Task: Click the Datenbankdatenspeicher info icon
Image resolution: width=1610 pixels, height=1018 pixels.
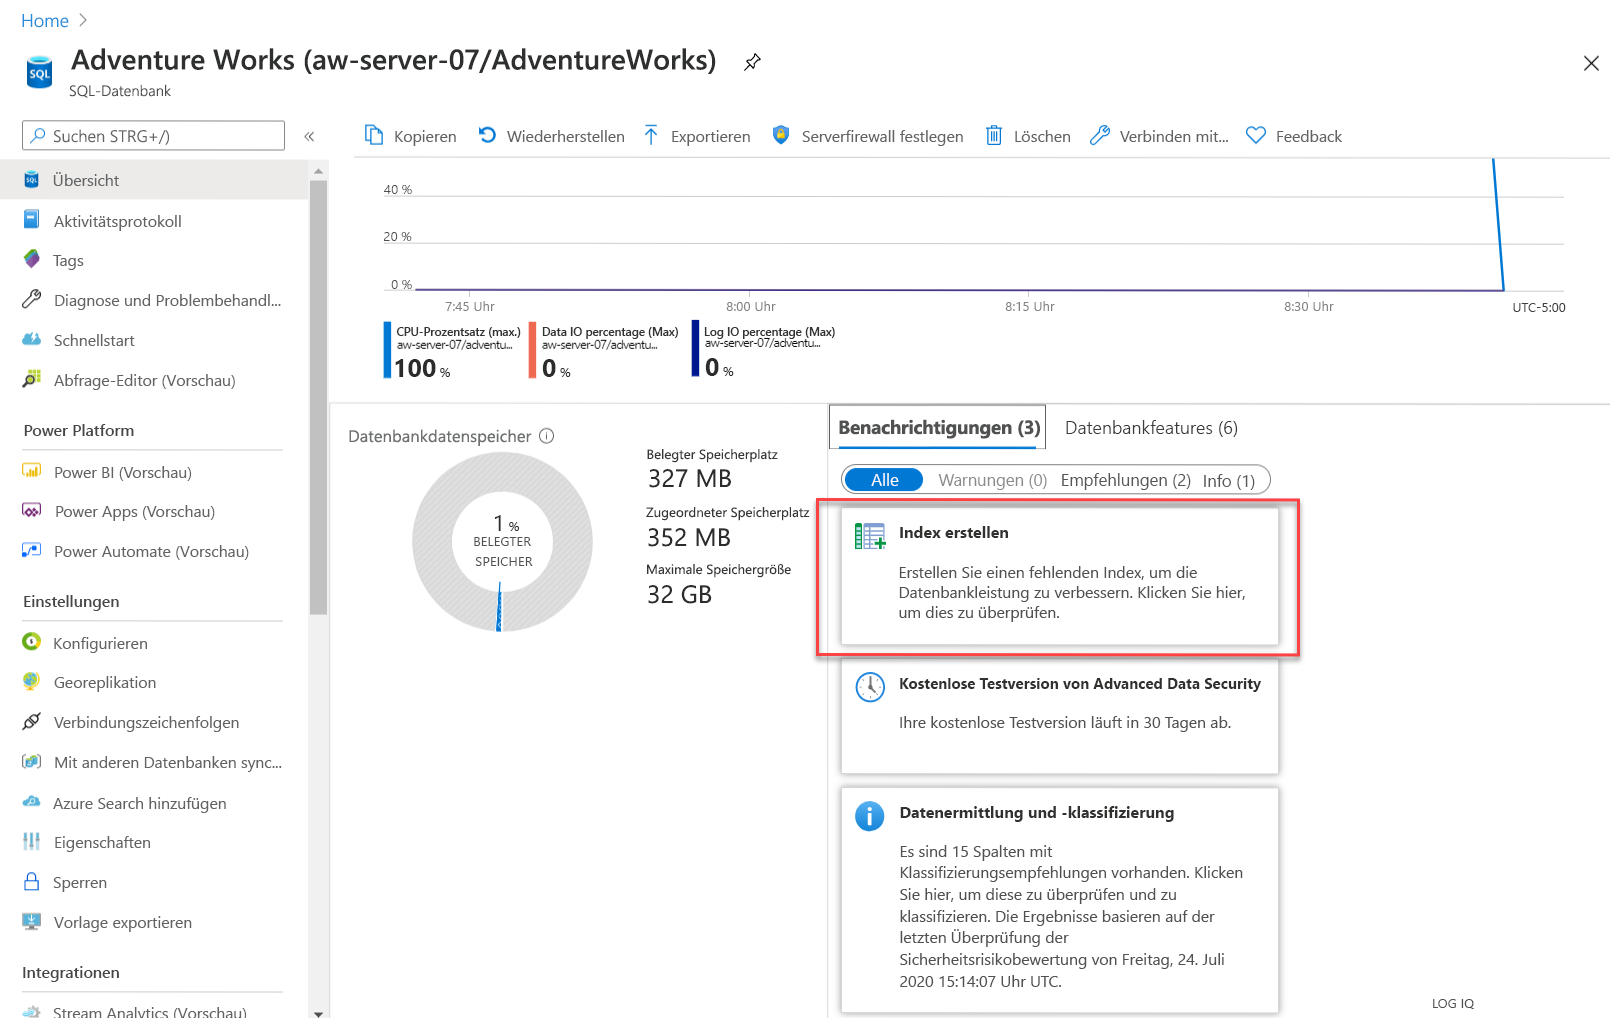Action: (x=547, y=436)
